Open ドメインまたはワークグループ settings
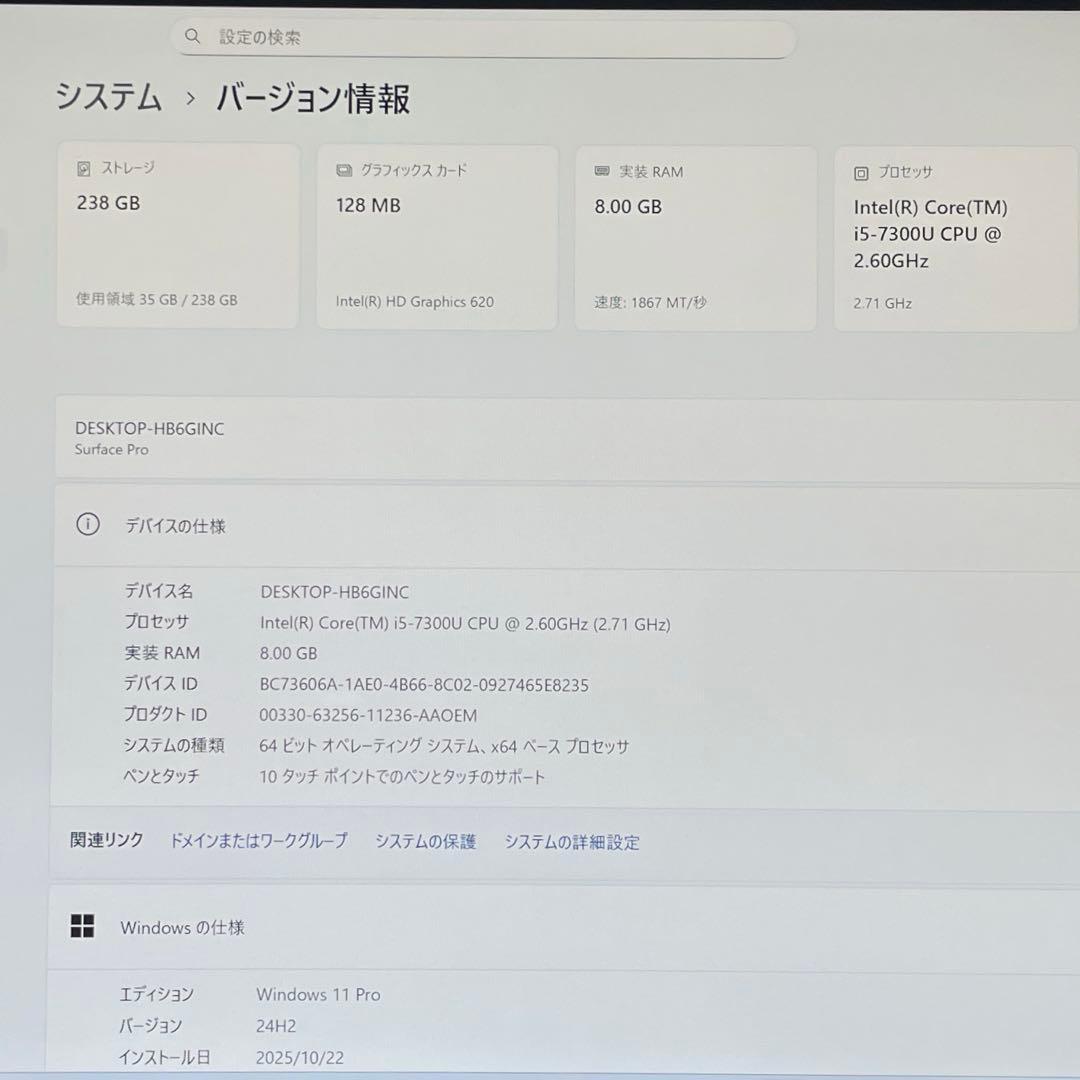Image resolution: width=1080 pixels, height=1080 pixels. click(x=258, y=841)
